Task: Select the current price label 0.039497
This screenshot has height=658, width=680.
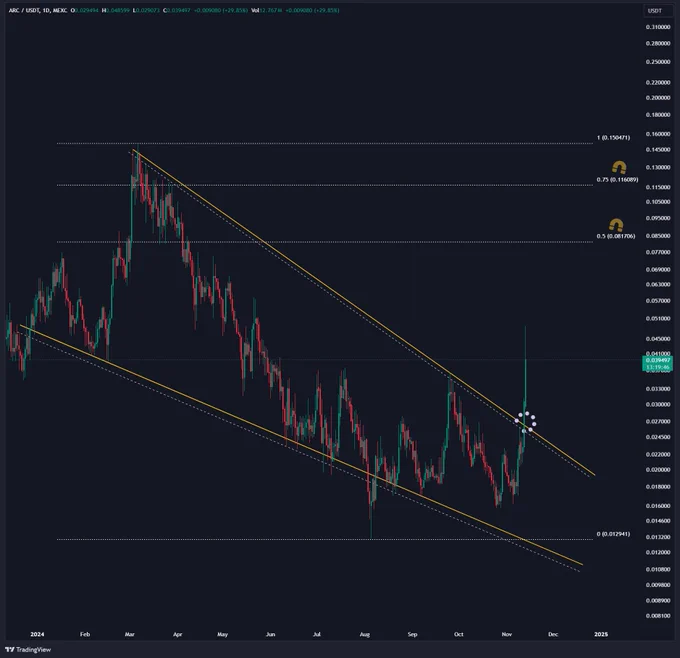Action: pos(657,360)
